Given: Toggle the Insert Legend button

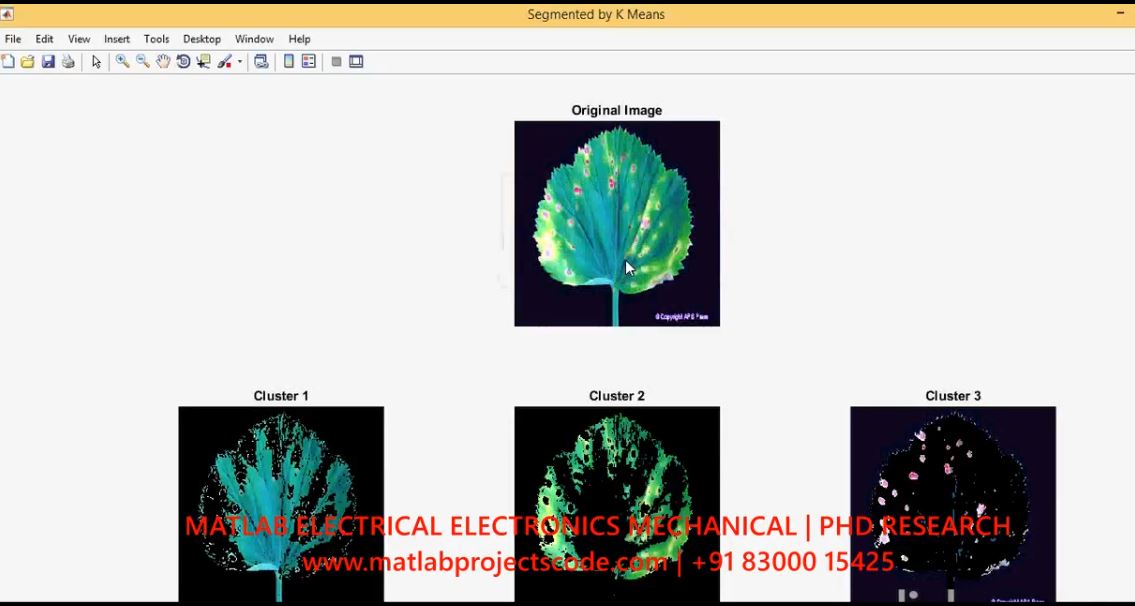Looking at the screenshot, I should [x=309, y=62].
